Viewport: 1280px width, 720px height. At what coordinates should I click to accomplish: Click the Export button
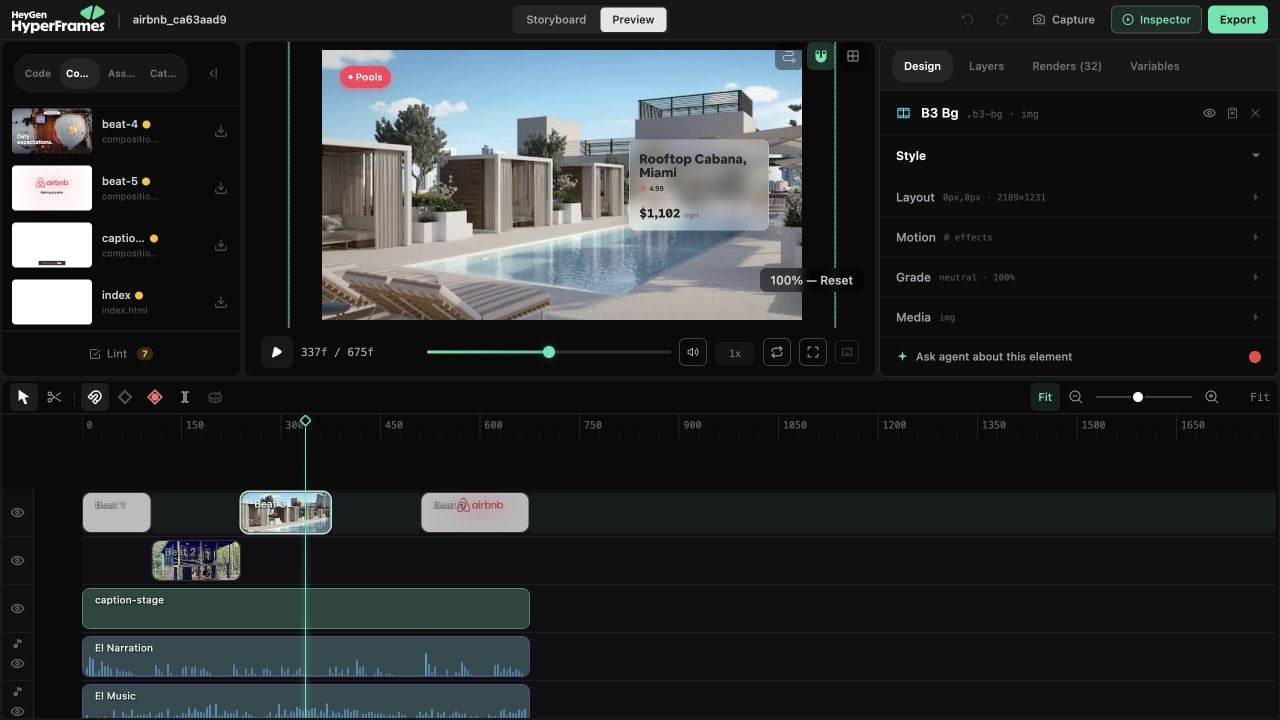point(1237,19)
